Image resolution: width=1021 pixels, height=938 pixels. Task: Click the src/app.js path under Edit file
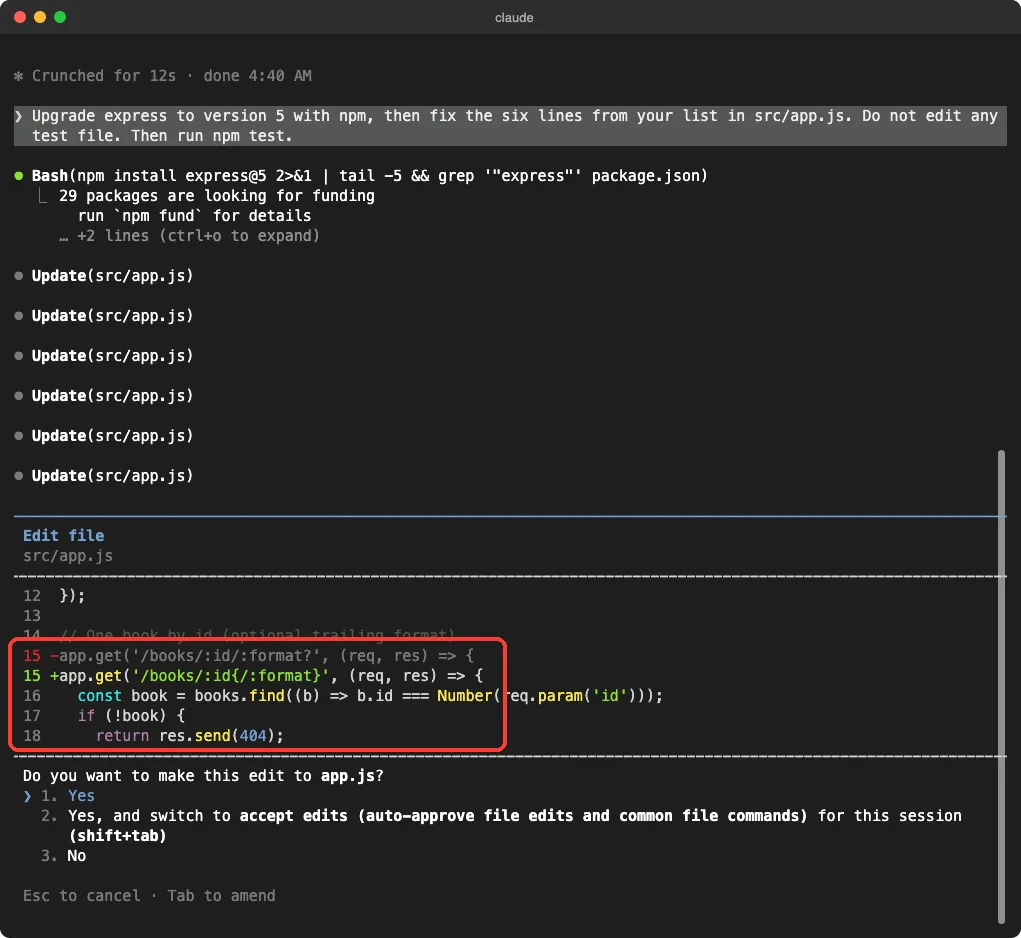(68, 555)
